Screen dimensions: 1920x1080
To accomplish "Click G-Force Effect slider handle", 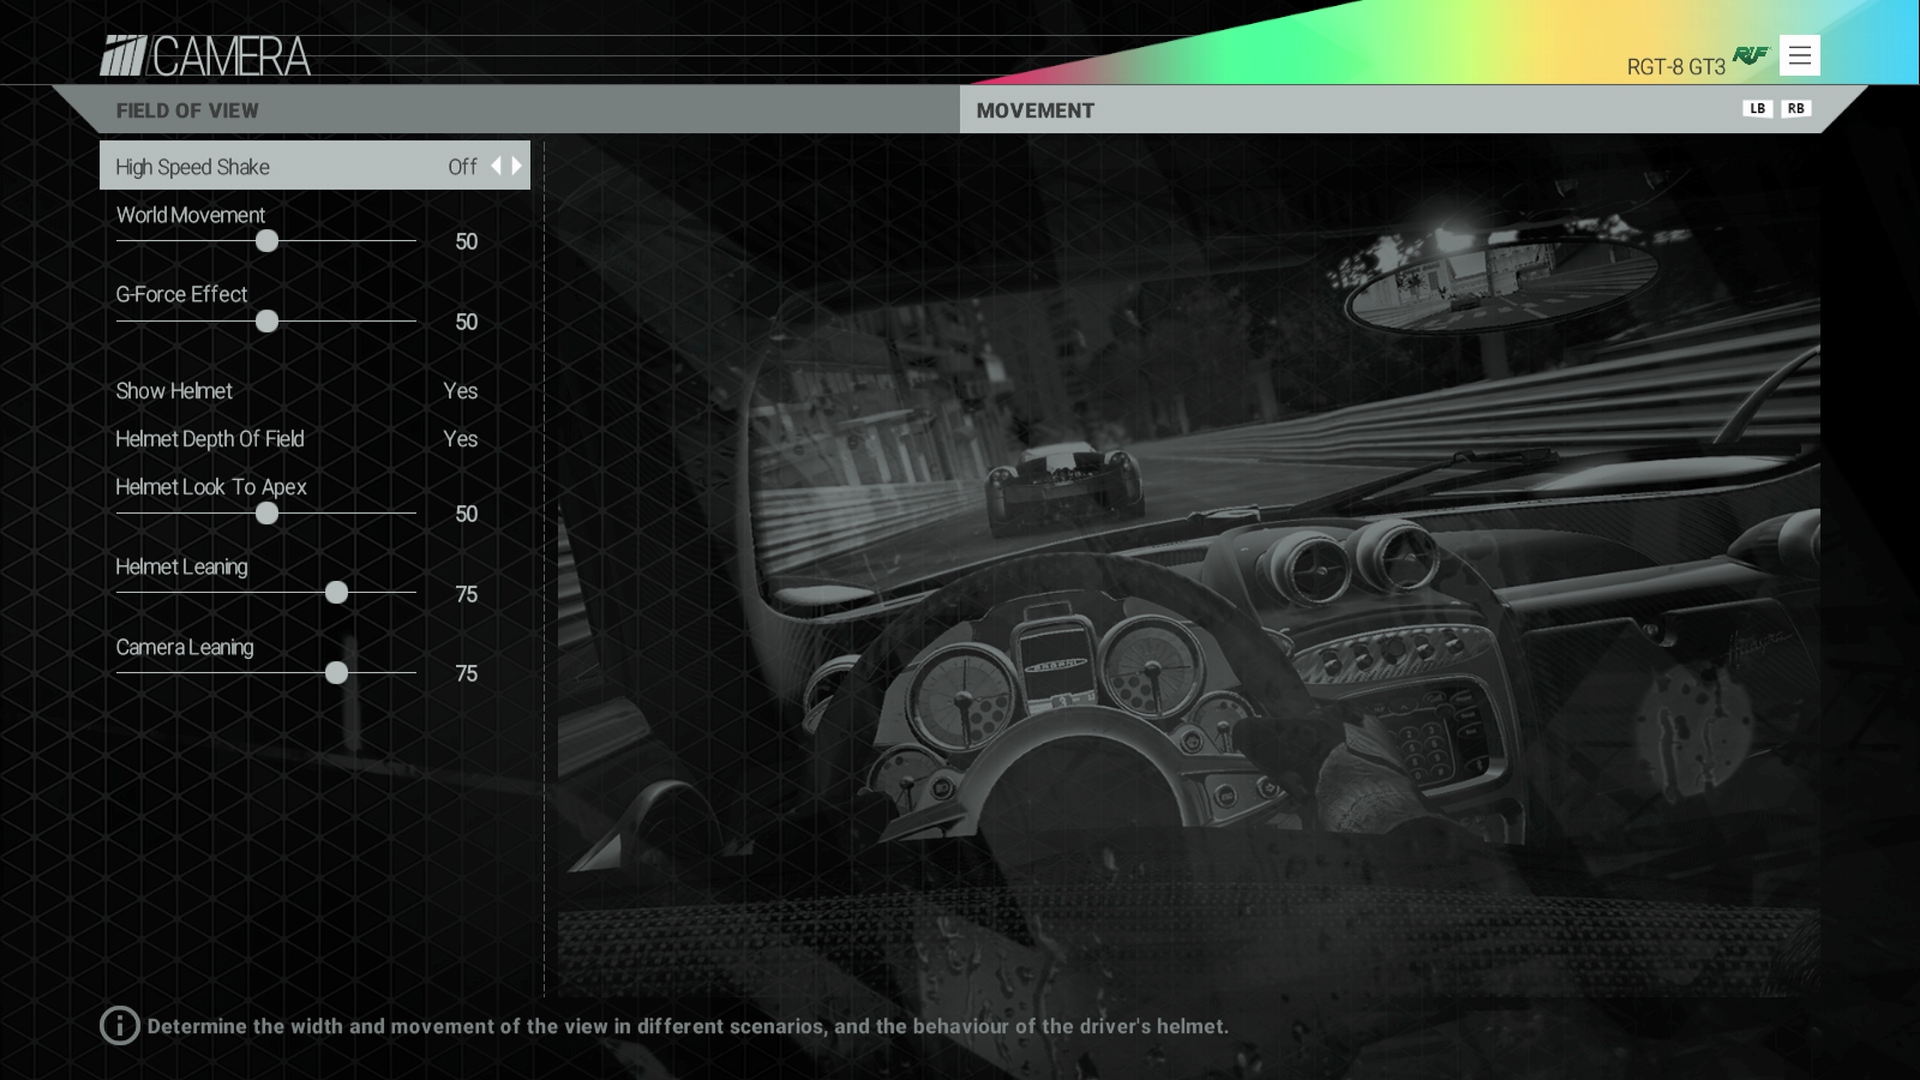I will click(x=267, y=321).
